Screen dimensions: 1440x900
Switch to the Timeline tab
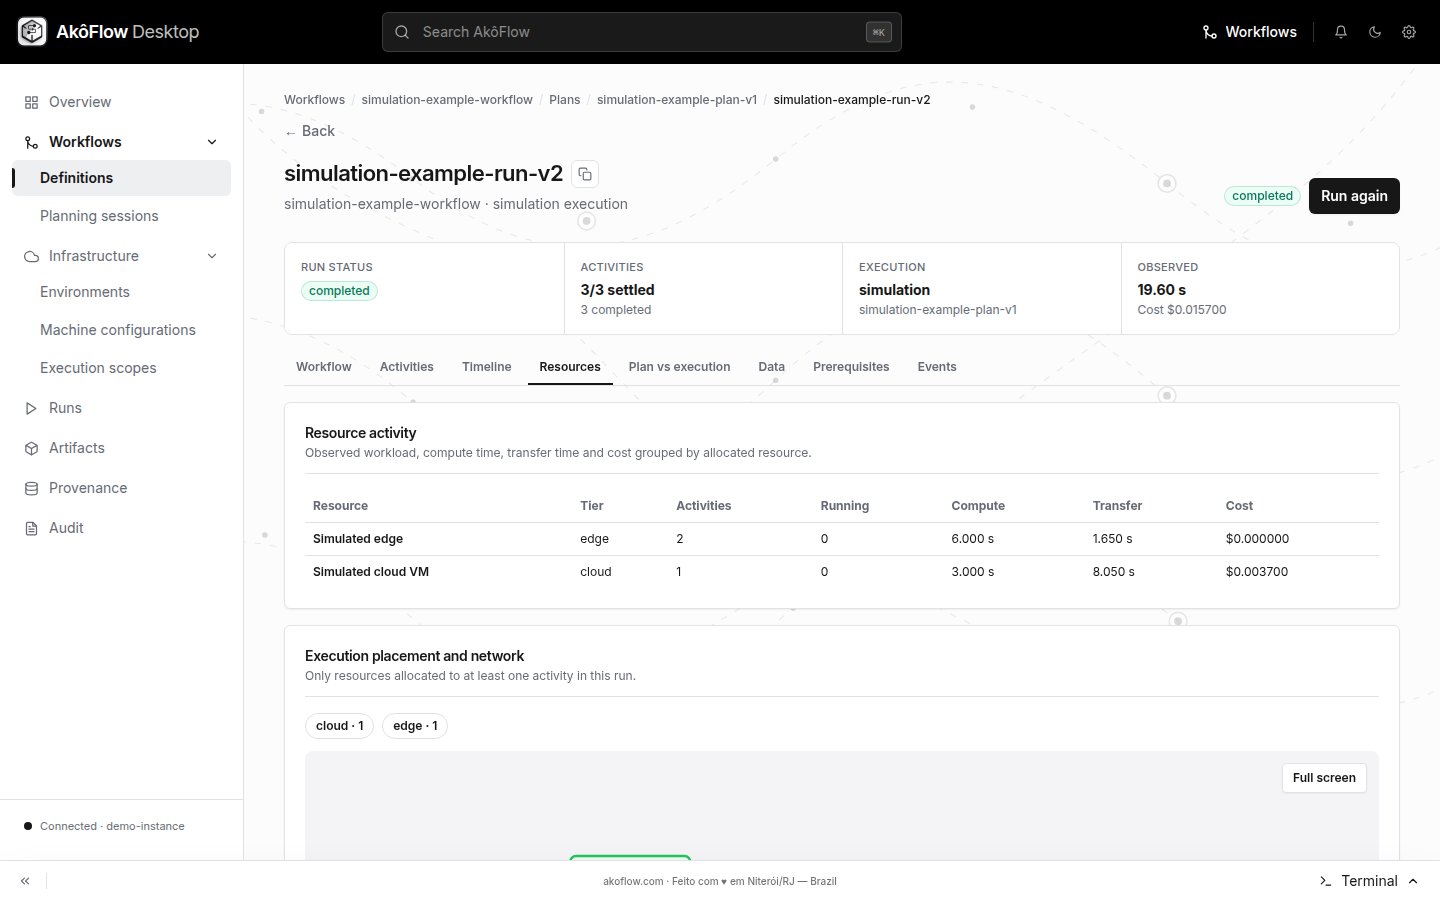[486, 367]
